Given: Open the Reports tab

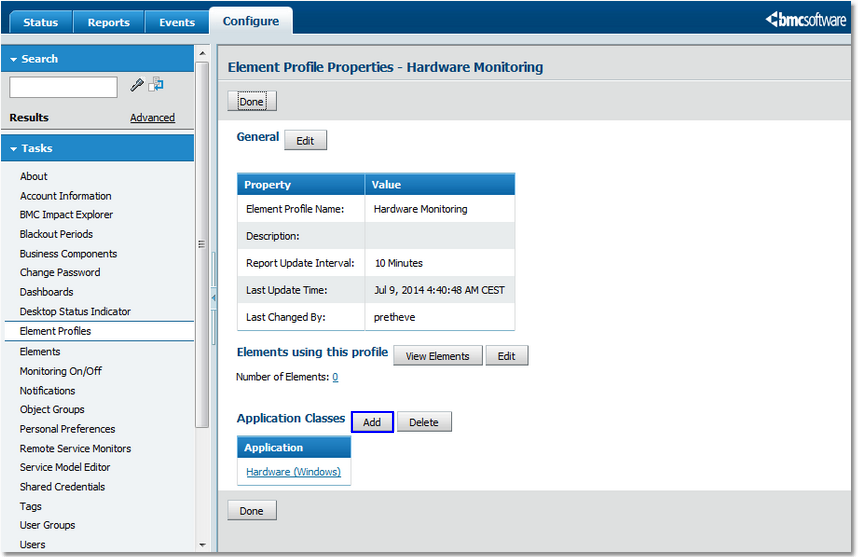Looking at the screenshot, I should point(108,22).
